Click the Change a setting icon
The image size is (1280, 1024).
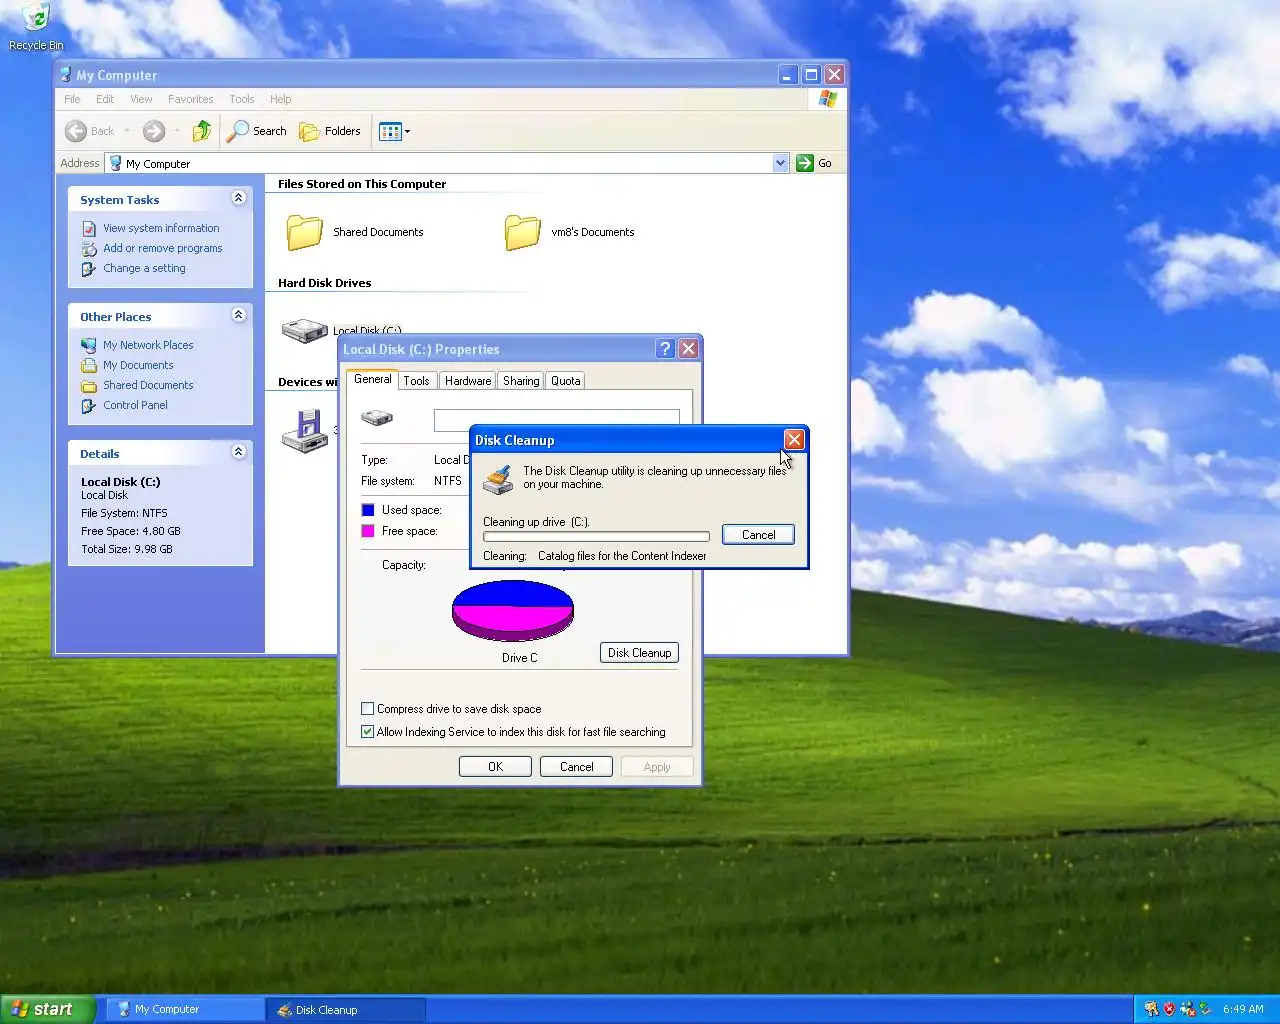[89, 268]
